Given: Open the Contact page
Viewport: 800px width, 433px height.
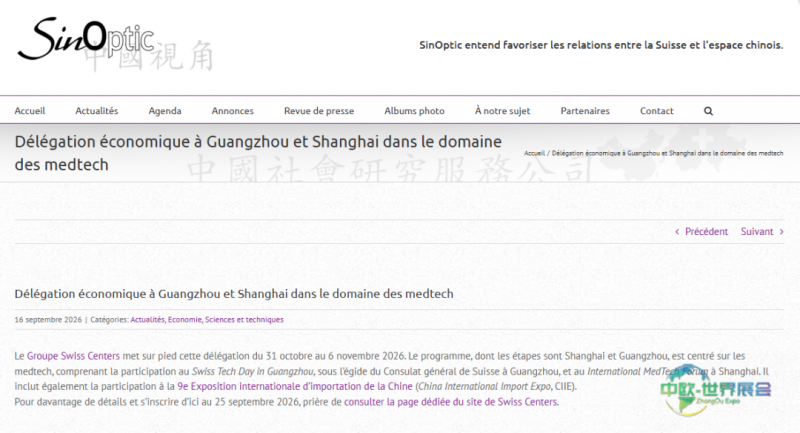Looking at the screenshot, I should click(657, 111).
